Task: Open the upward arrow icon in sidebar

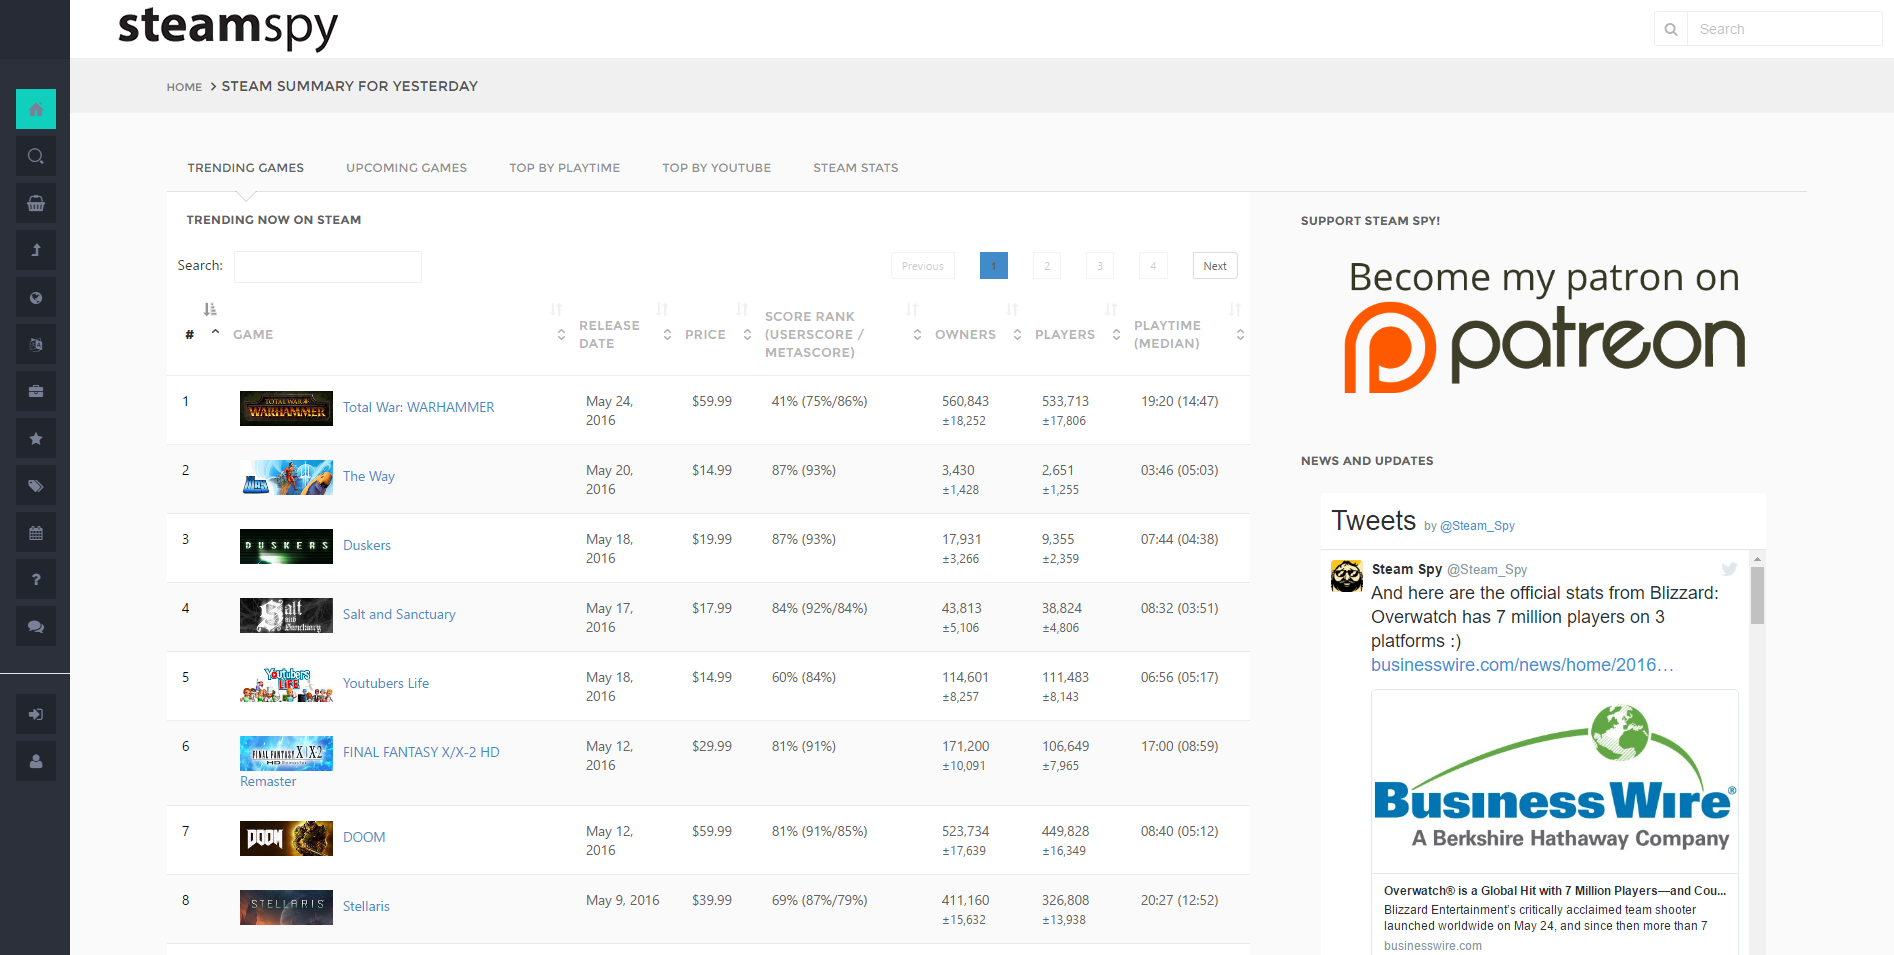Action: click(x=36, y=250)
